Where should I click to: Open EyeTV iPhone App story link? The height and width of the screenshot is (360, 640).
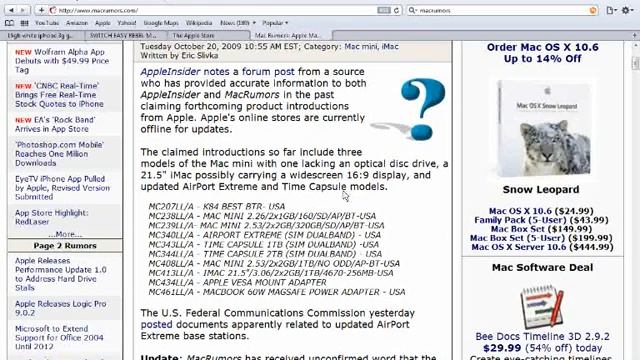[62, 188]
